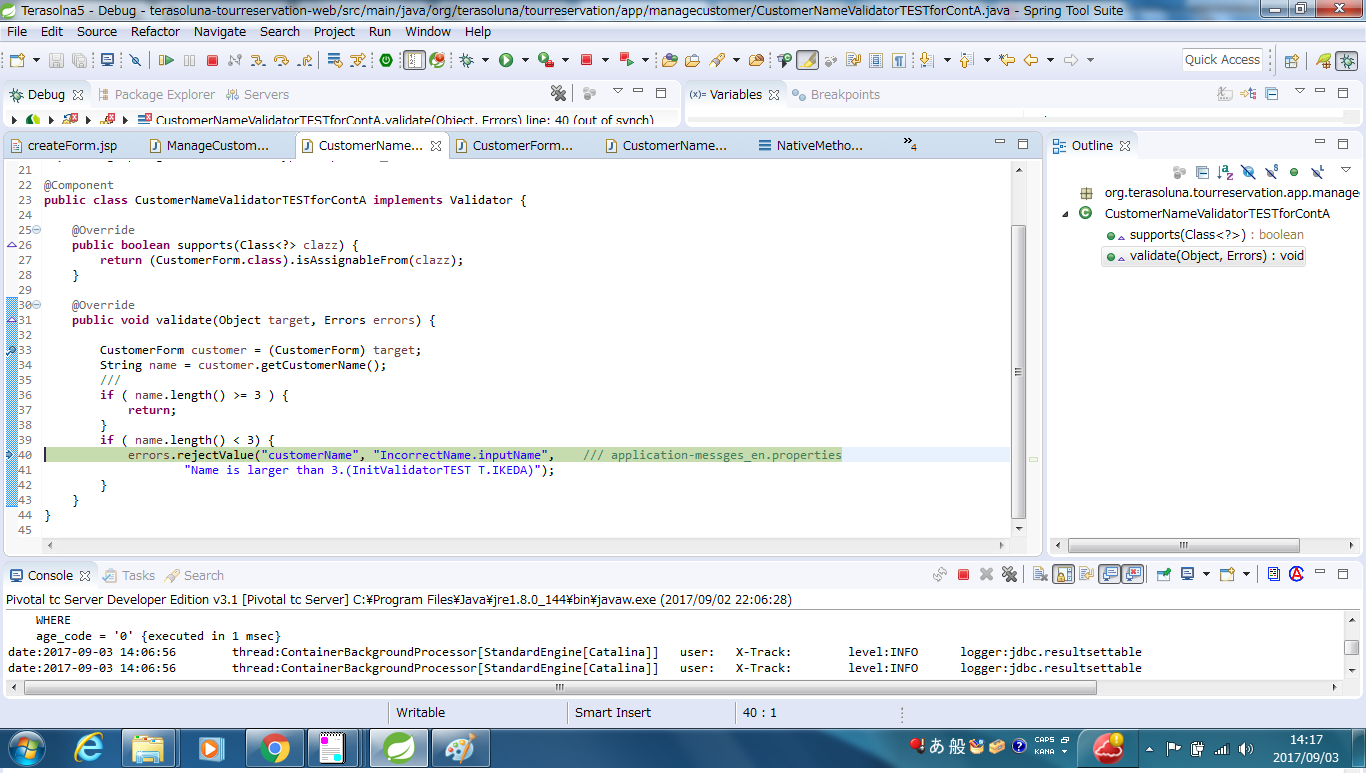Click the Back navigation arrow icon
This screenshot has height=773, width=1366.
(x=1030, y=60)
